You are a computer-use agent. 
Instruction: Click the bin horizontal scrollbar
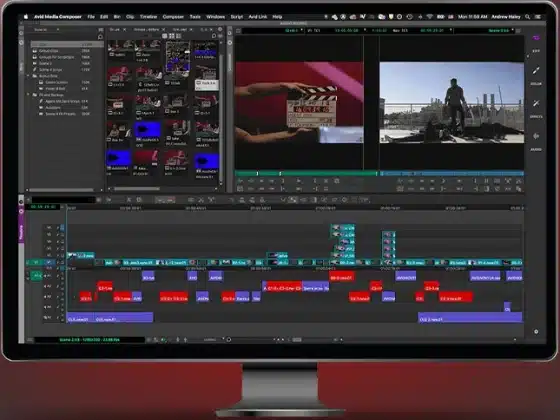(137, 189)
